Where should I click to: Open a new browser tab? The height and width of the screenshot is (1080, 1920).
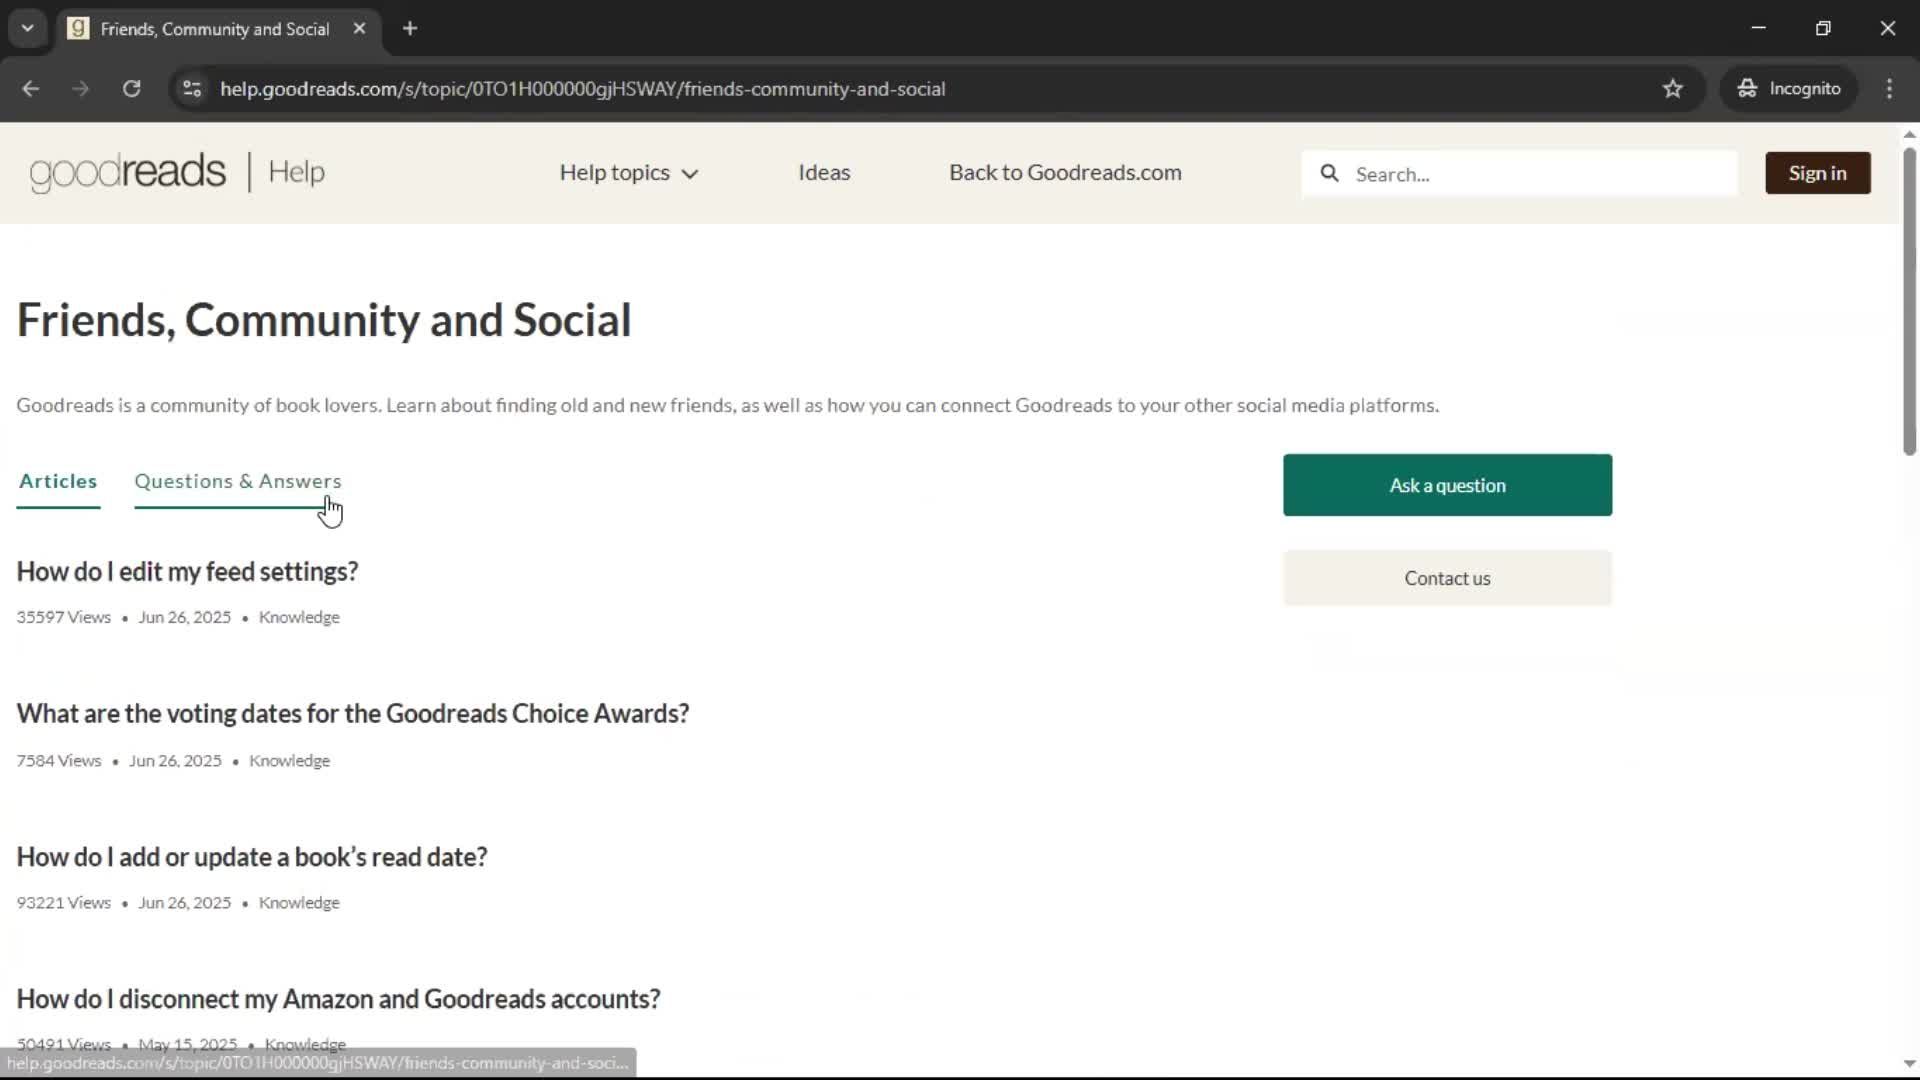[410, 29]
